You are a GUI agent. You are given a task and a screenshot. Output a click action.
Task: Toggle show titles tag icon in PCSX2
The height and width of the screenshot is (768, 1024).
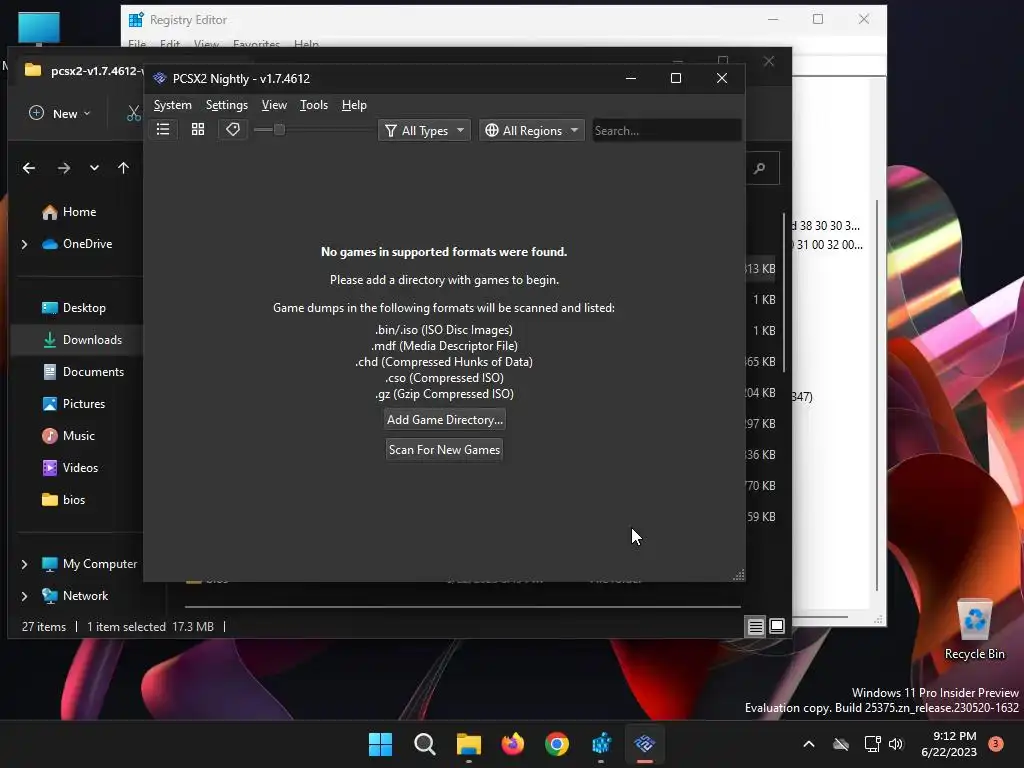click(x=232, y=129)
